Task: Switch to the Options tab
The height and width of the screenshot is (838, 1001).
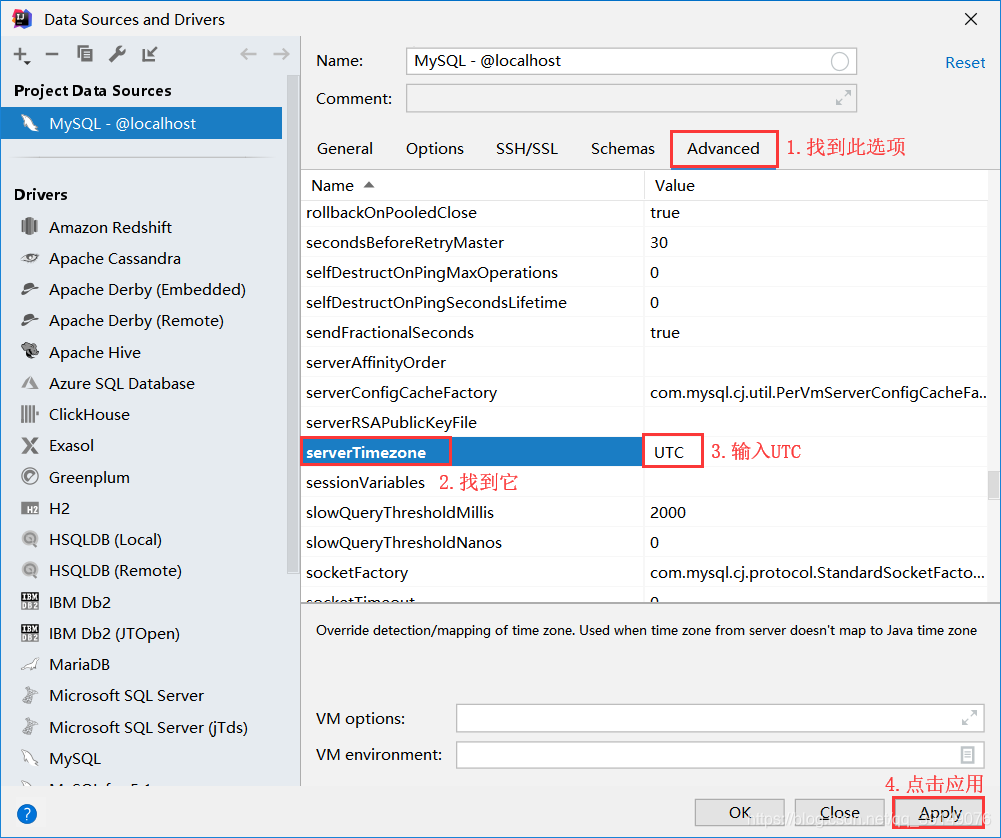Action: pos(435,149)
